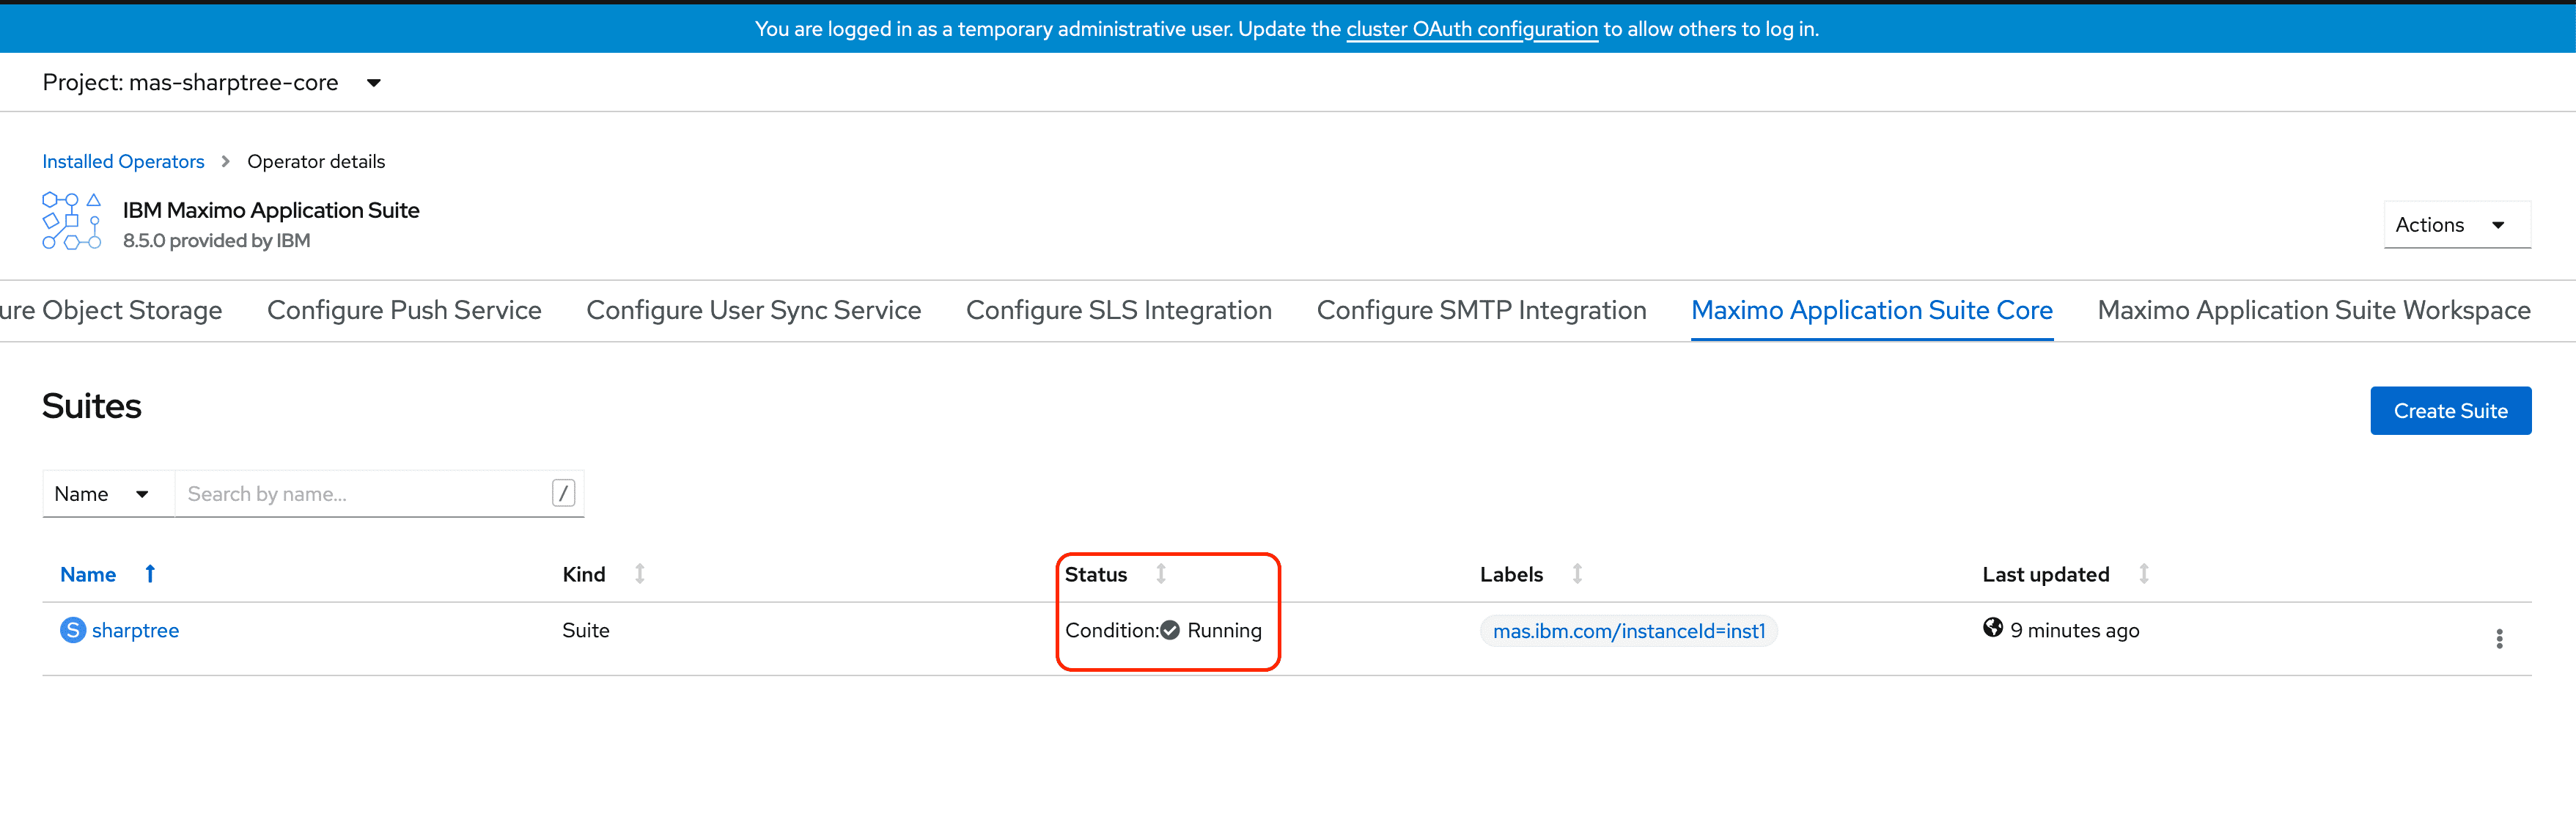
Task: Open the sharptree suite link
Action: pos(135,631)
